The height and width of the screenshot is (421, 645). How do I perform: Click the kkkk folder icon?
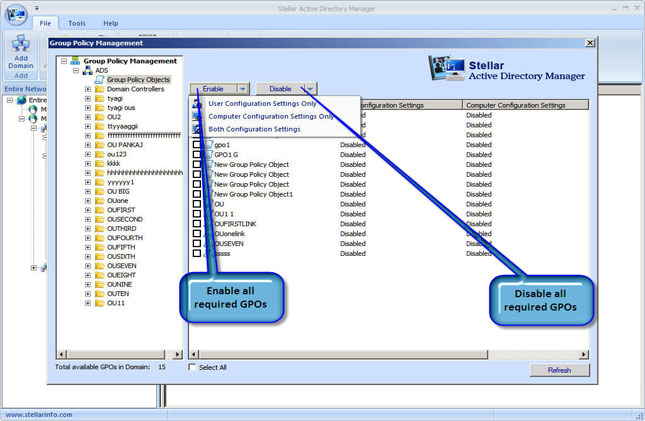[99, 163]
